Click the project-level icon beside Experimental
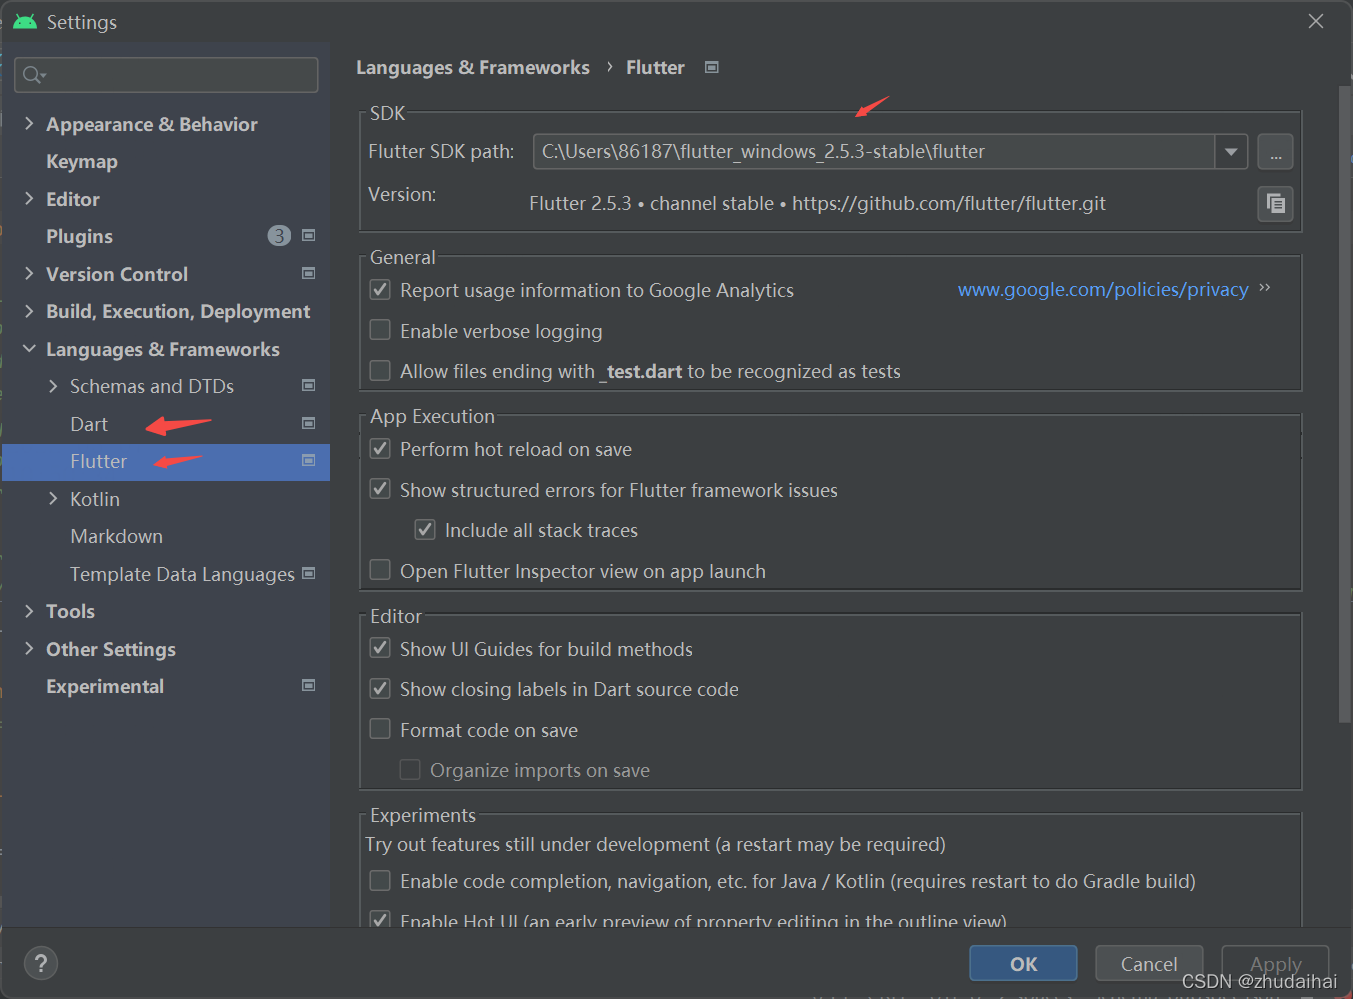Image resolution: width=1353 pixels, height=999 pixels. [309, 685]
